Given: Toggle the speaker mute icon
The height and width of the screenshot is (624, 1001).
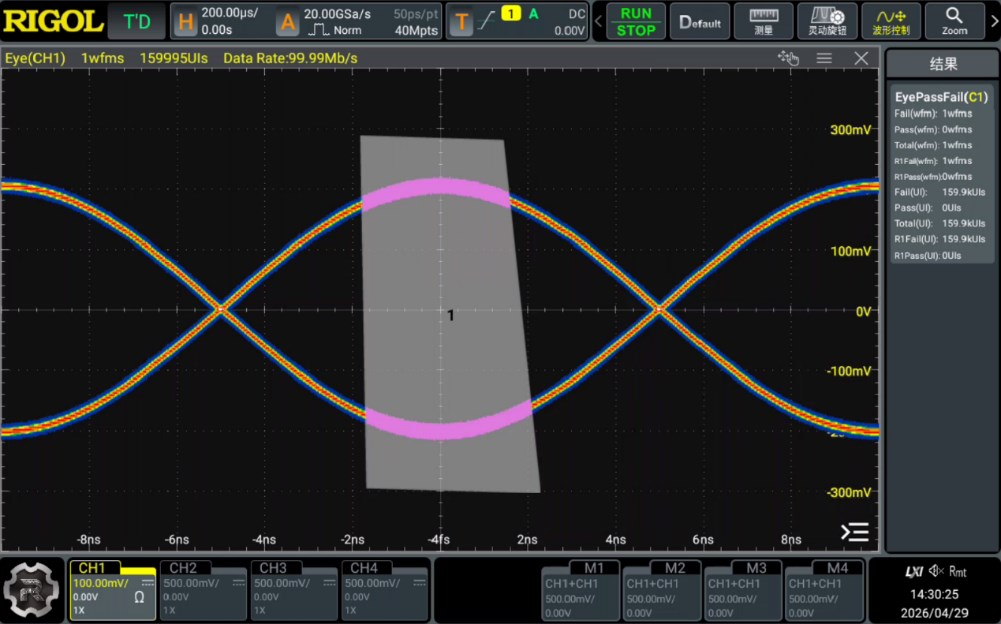Looking at the screenshot, I should pyautogui.click(x=937, y=571).
